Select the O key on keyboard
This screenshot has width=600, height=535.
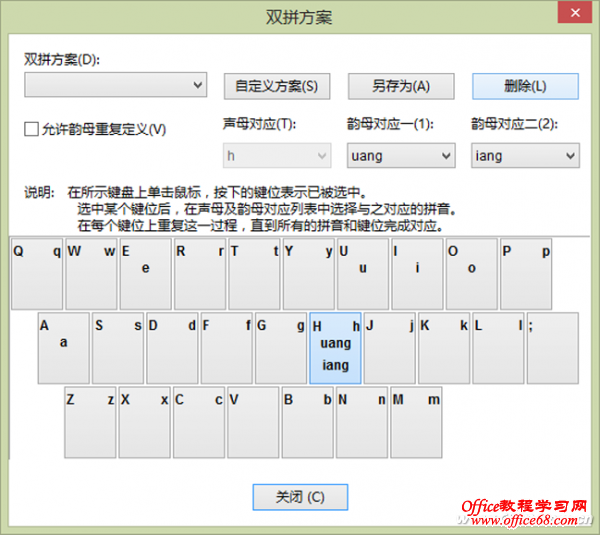click(x=472, y=274)
